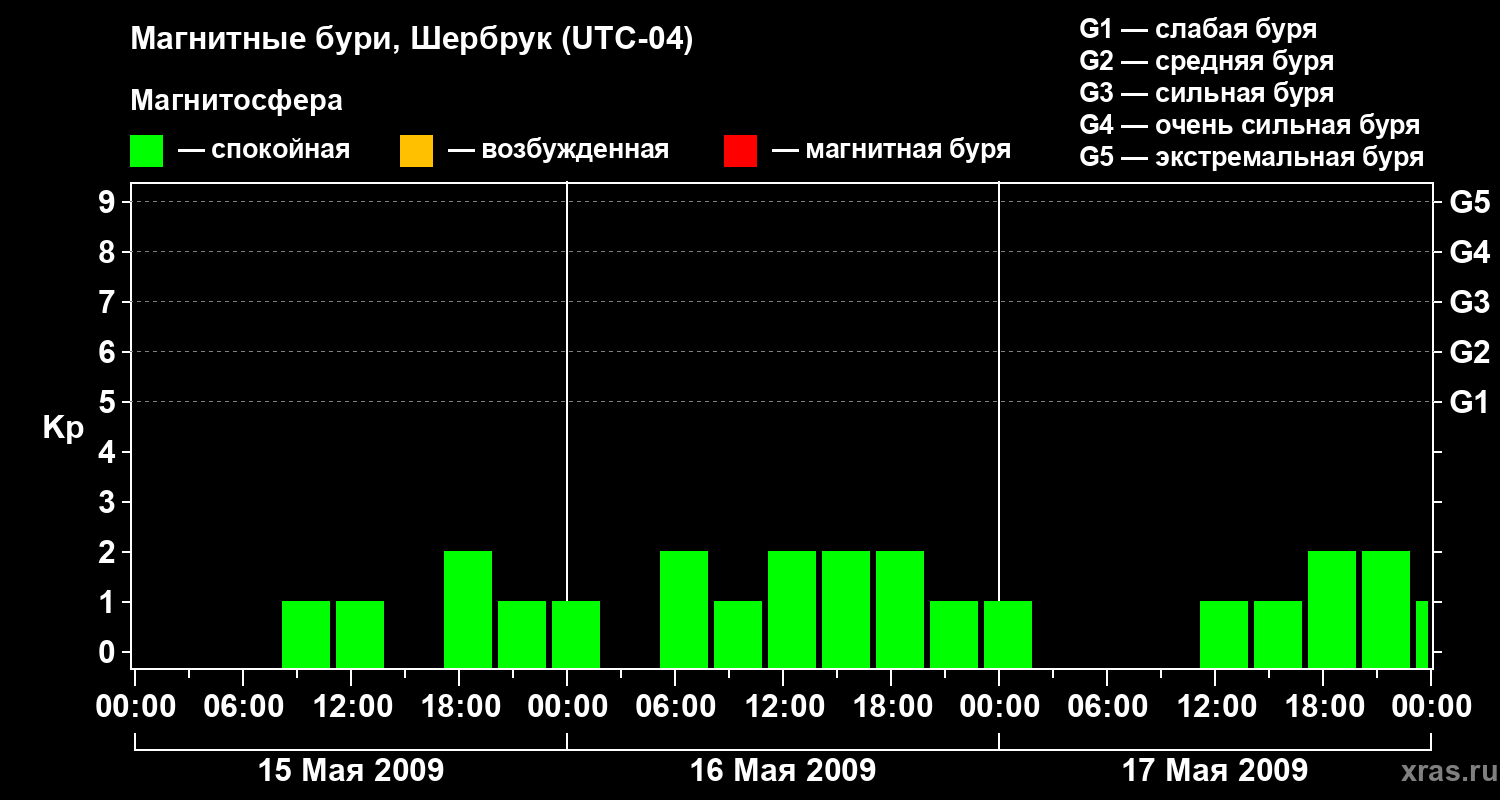Click the G1 label beside the plot
Viewport: 1500px width, 800px height.
pos(1469,402)
